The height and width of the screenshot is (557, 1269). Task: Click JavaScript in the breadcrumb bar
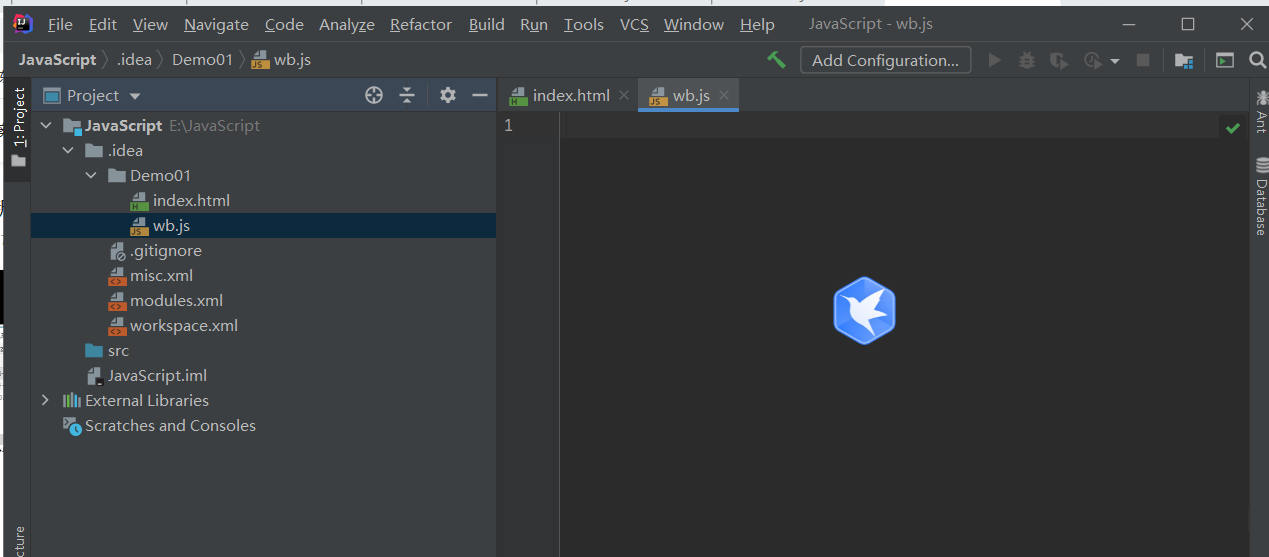58,59
